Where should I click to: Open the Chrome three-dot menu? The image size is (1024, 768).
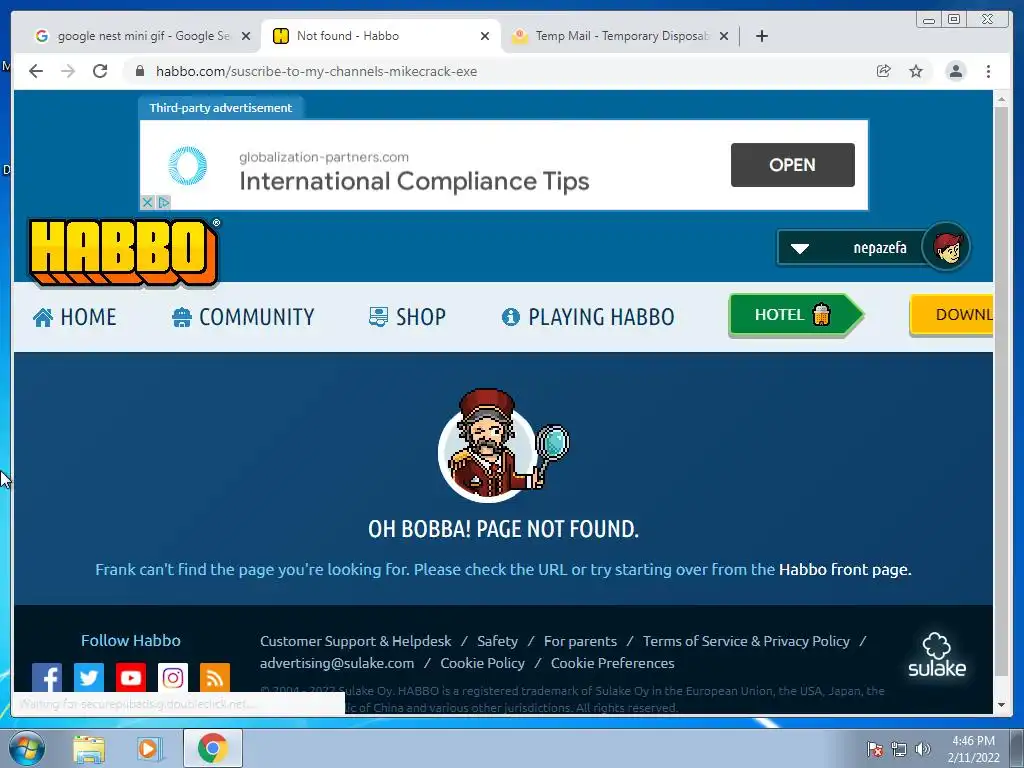988,71
